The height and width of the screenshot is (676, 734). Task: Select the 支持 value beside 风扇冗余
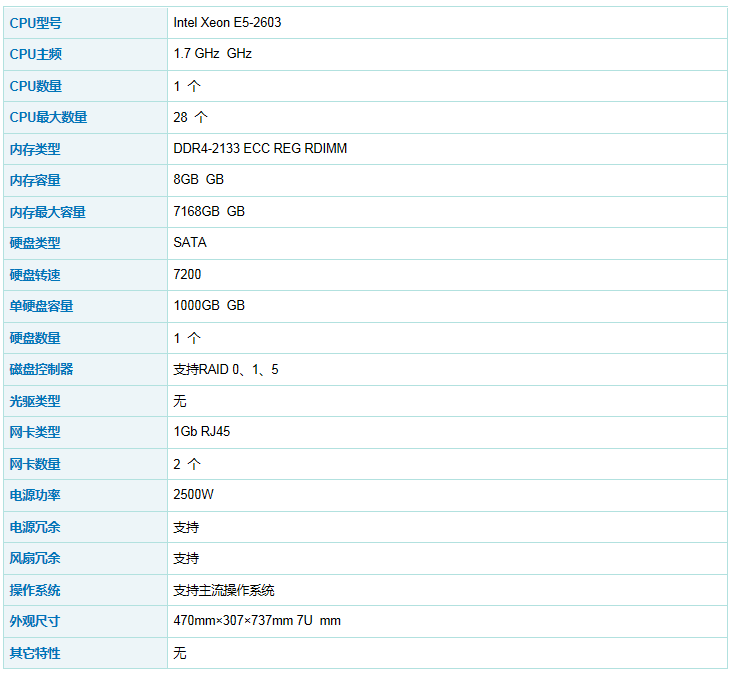pos(186,558)
